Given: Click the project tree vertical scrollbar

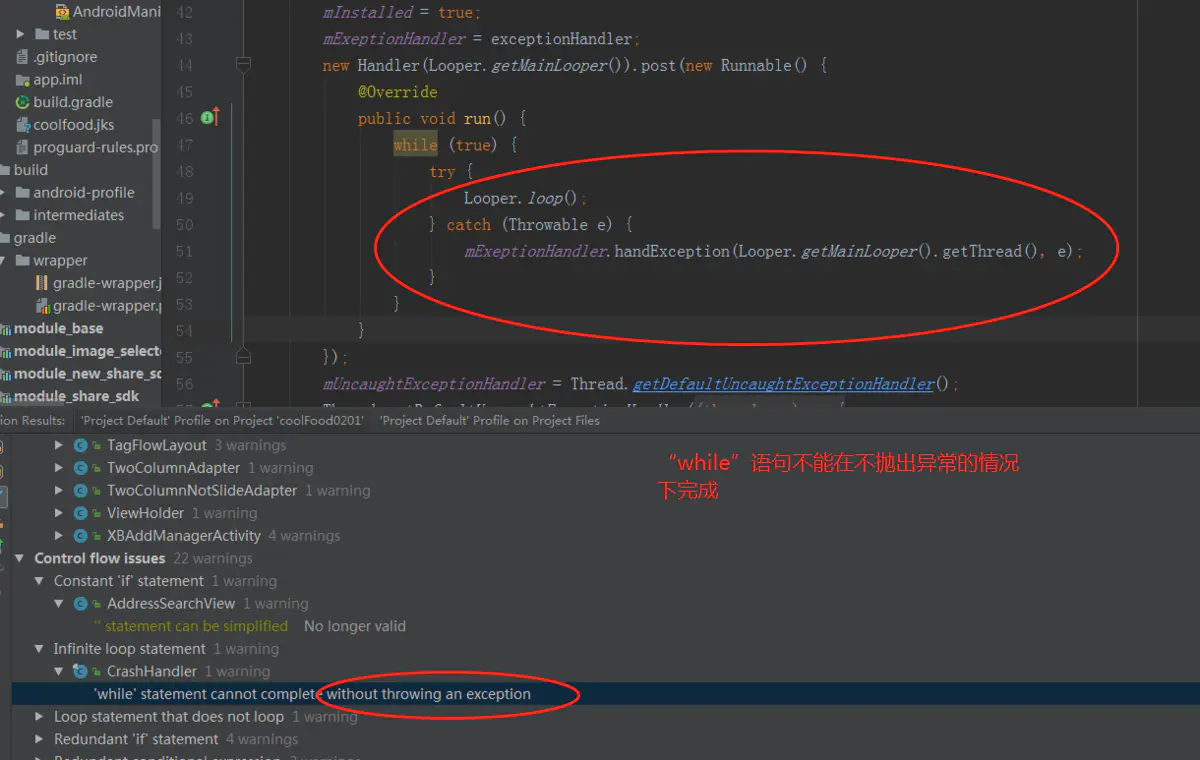Looking at the screenshot, I should pyautogui.click(x=156, y=174).
